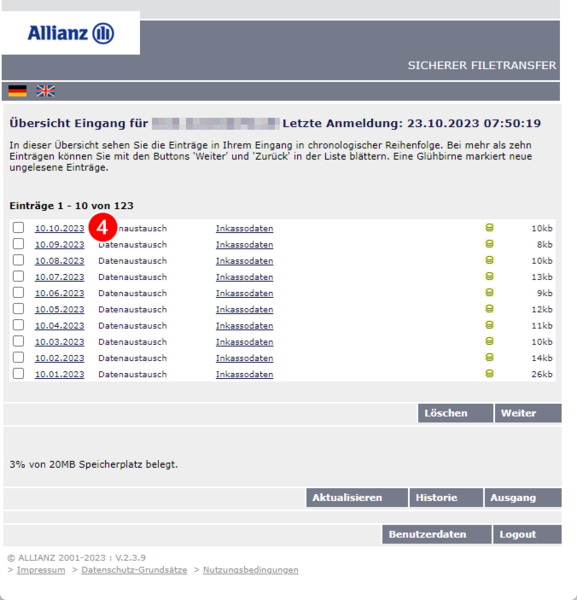
Task: Refresh the list with Aktualisieren
Action: tap(357, 497)
